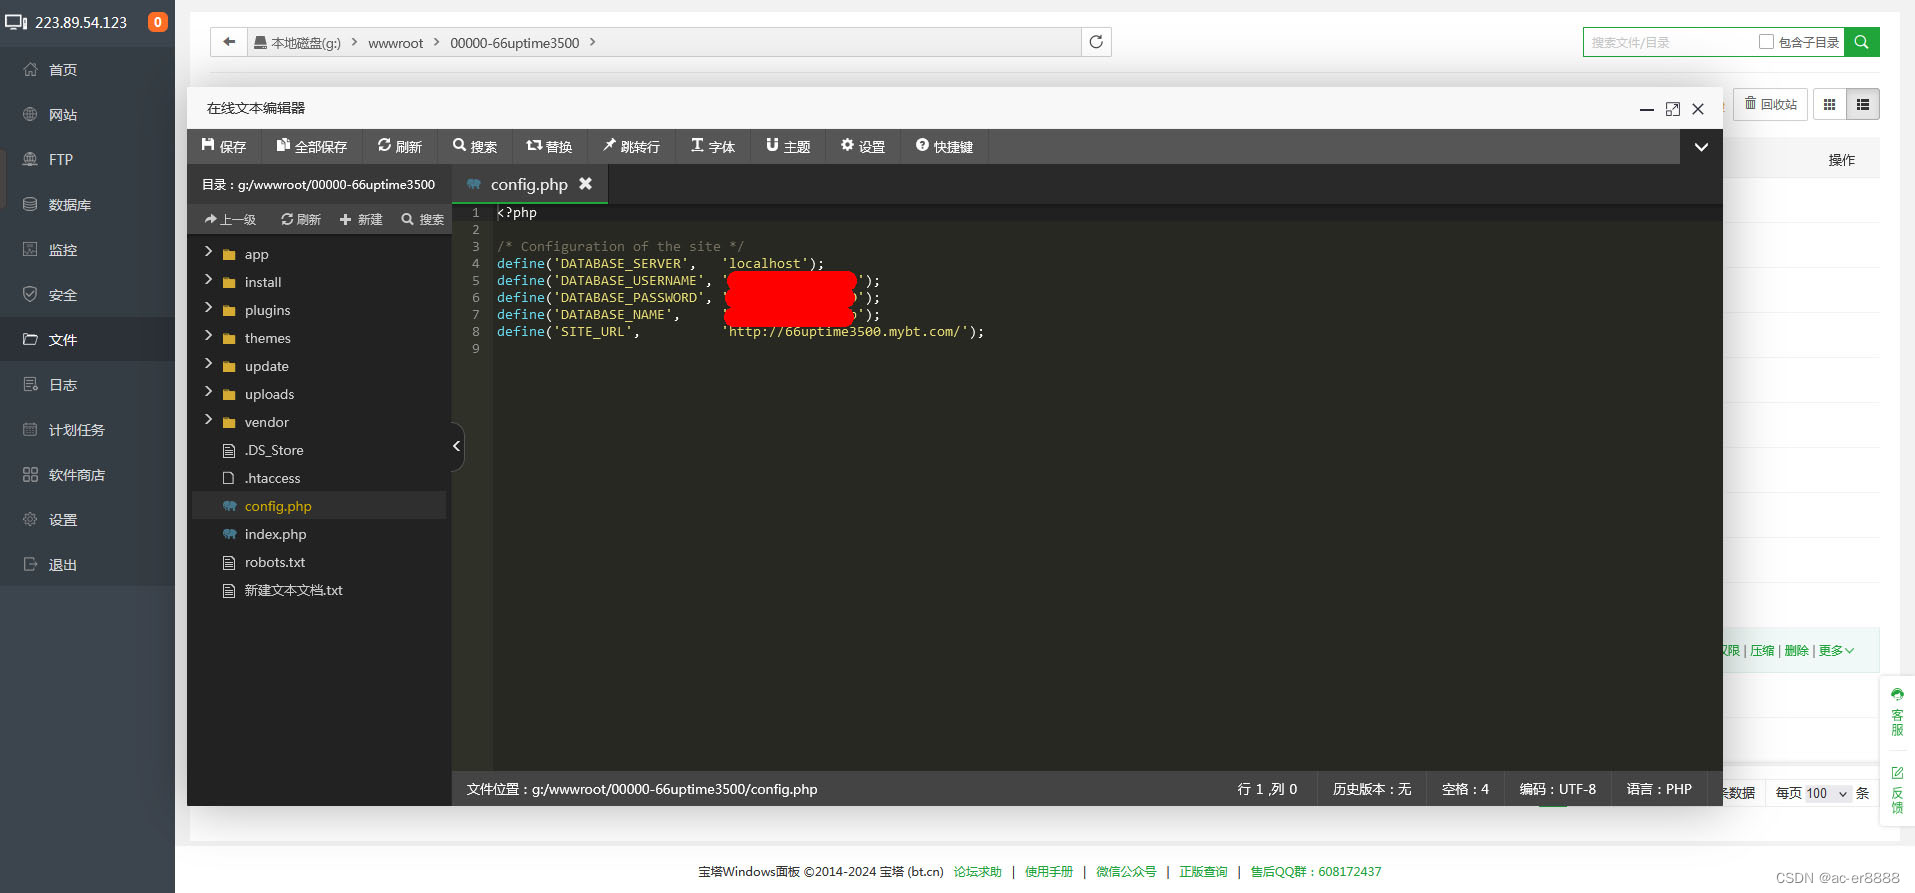Go to the FTP section
The height and width of the screenshot is (893, 1915).
pos(60,160)
